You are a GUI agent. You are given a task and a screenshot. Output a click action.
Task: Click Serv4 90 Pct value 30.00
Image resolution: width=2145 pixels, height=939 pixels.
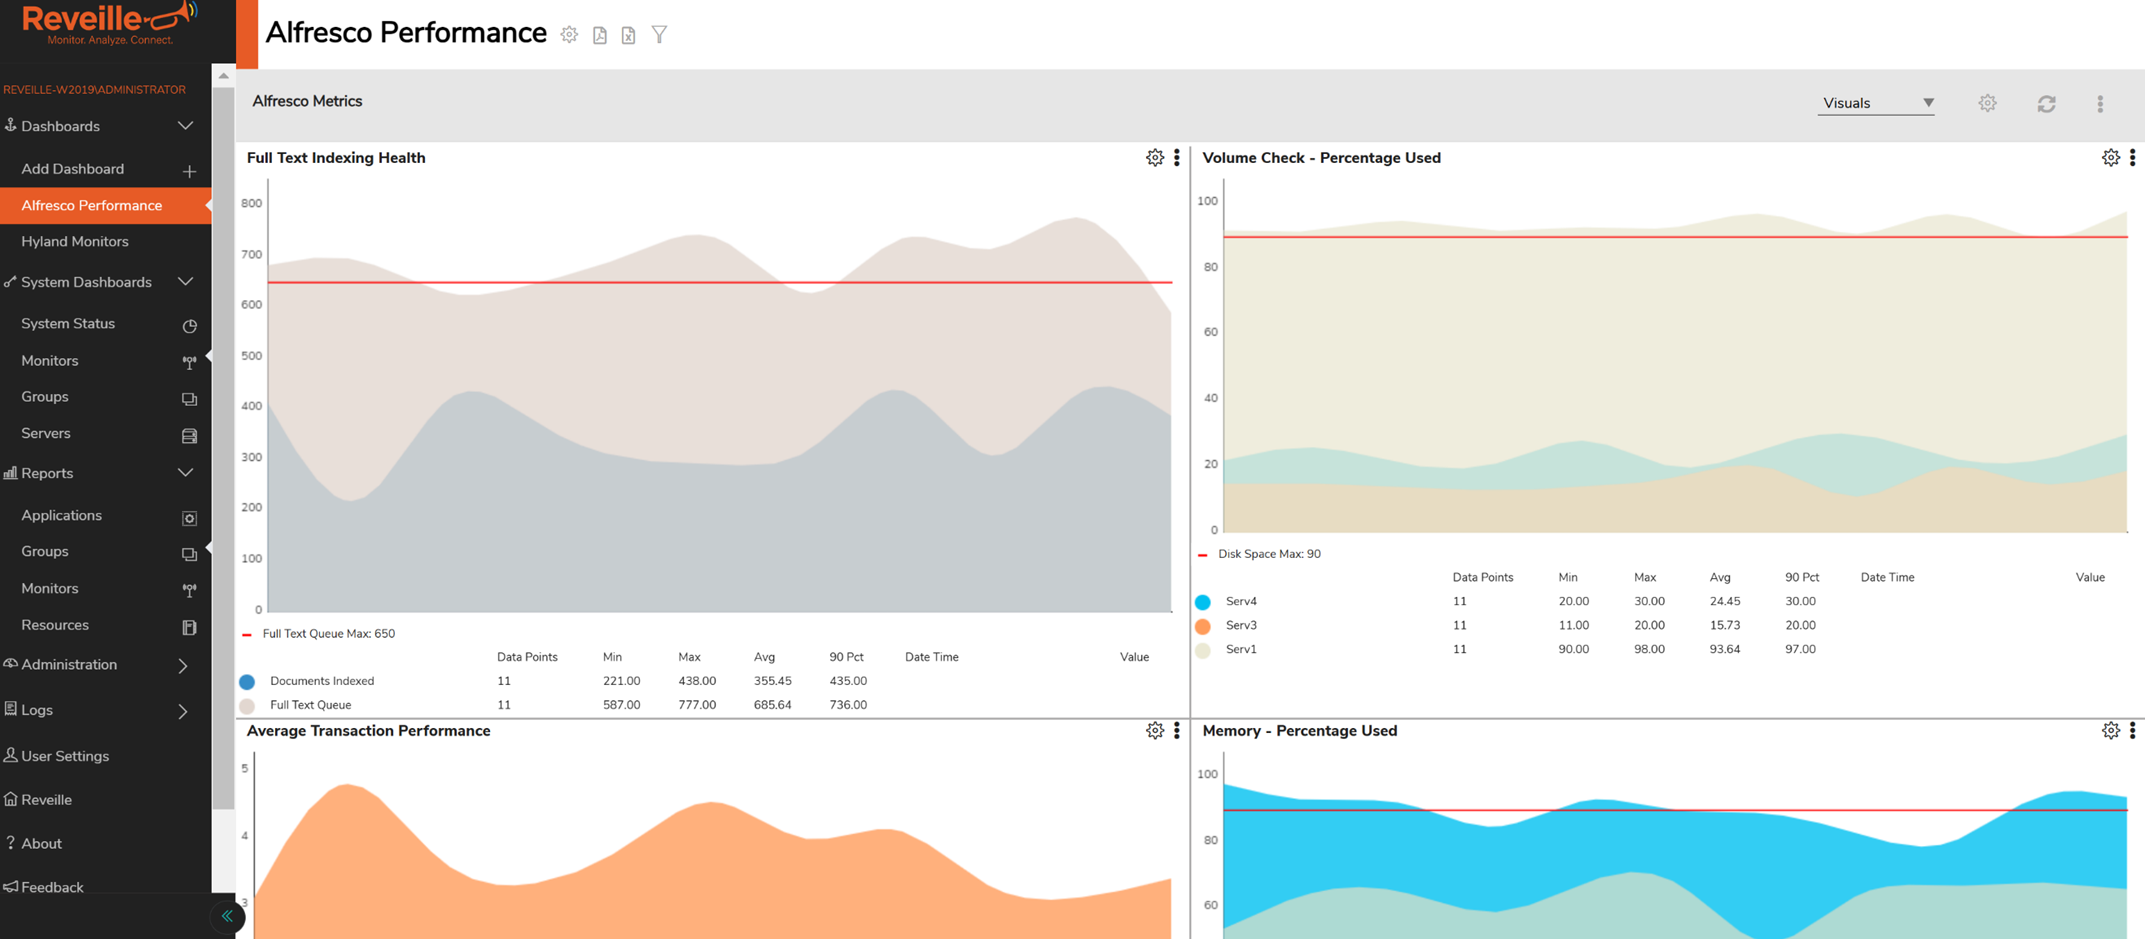click(x=1801, y=601)
